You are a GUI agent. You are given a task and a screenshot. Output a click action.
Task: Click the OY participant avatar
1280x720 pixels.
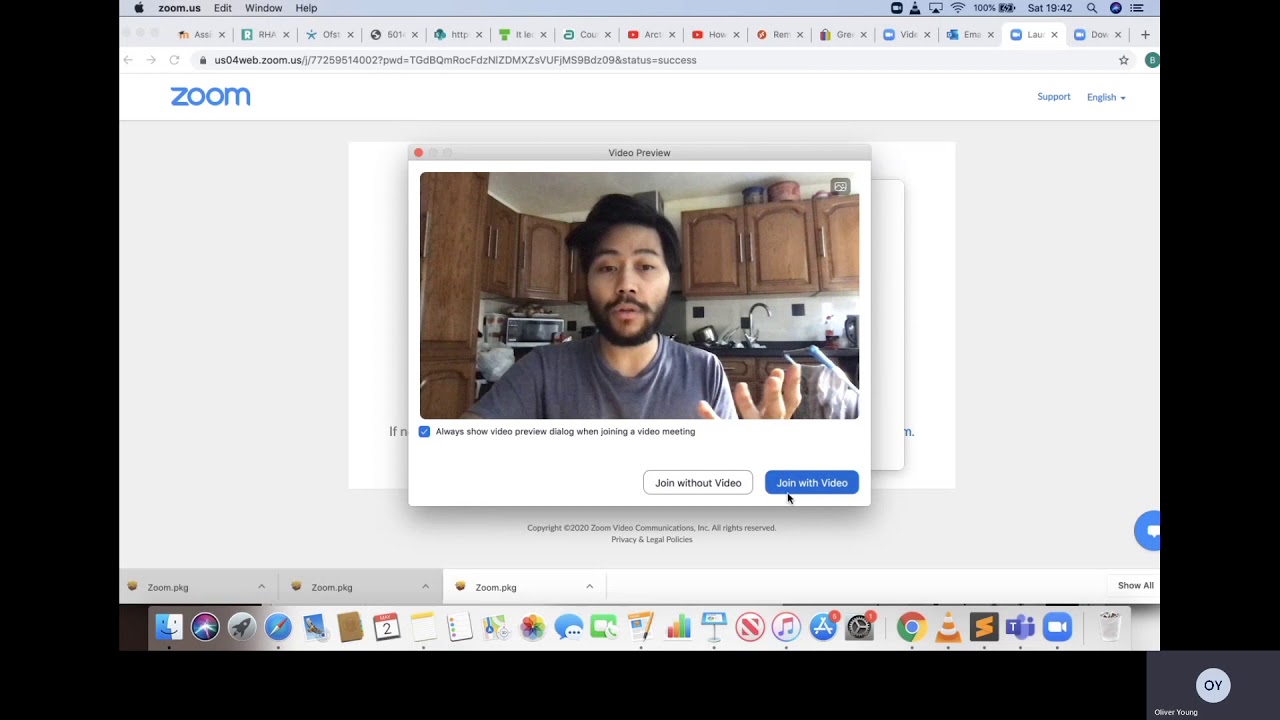[x=1213, y=685]
